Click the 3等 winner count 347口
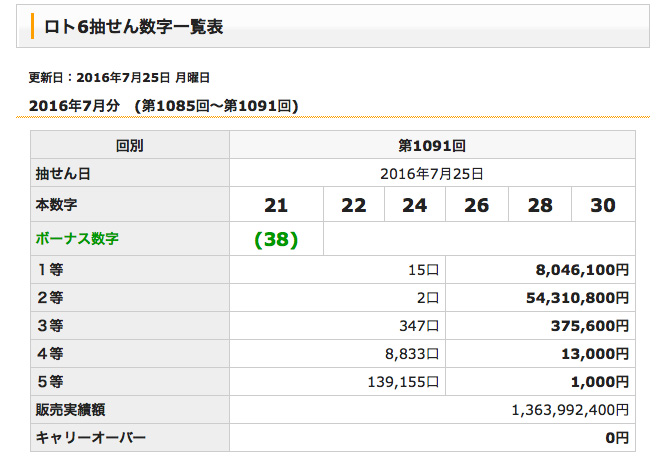 tap(419, 325)
